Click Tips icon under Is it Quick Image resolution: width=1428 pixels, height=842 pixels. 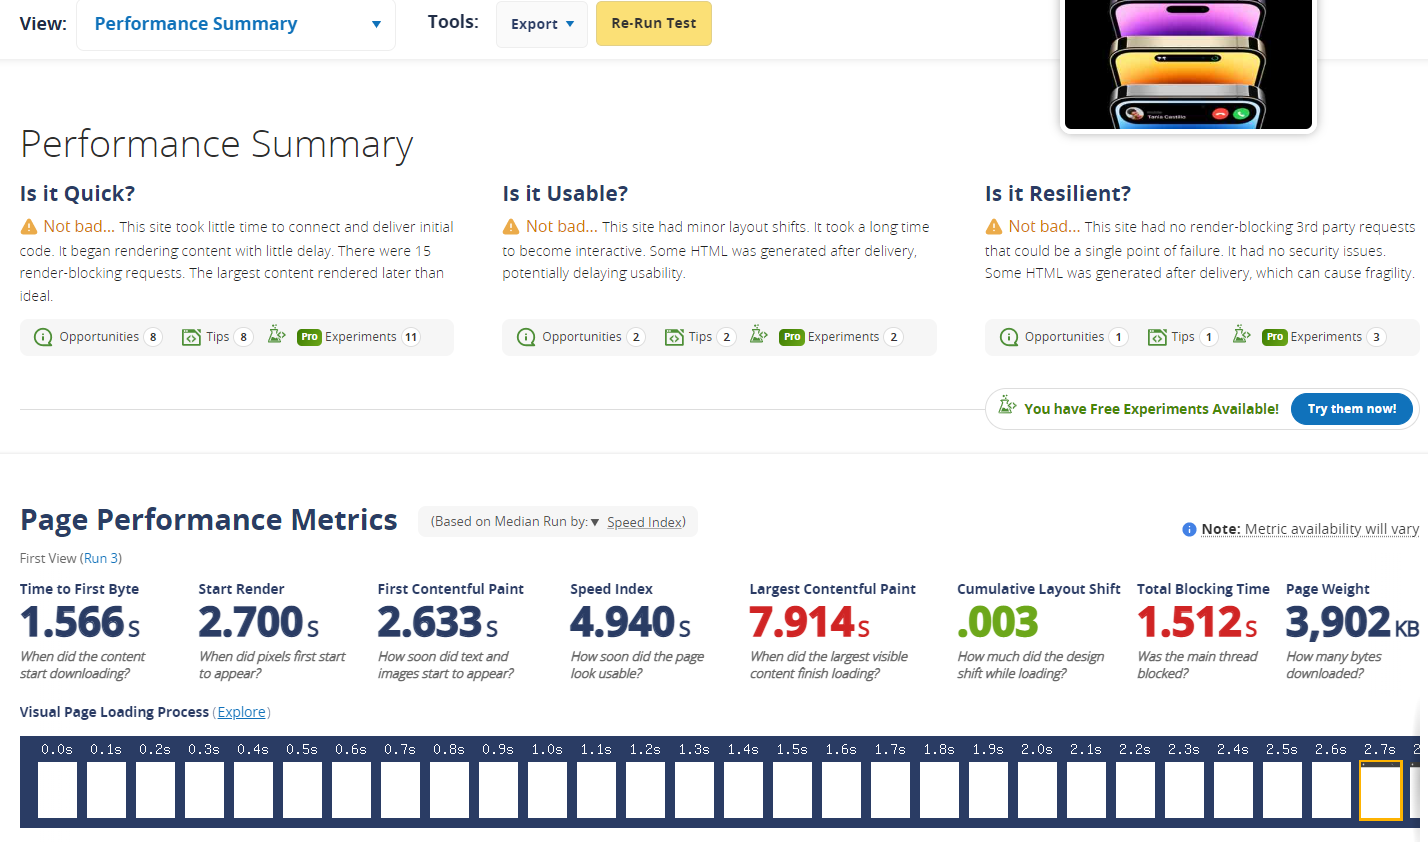pyautogui.click(x=191, y=337)
